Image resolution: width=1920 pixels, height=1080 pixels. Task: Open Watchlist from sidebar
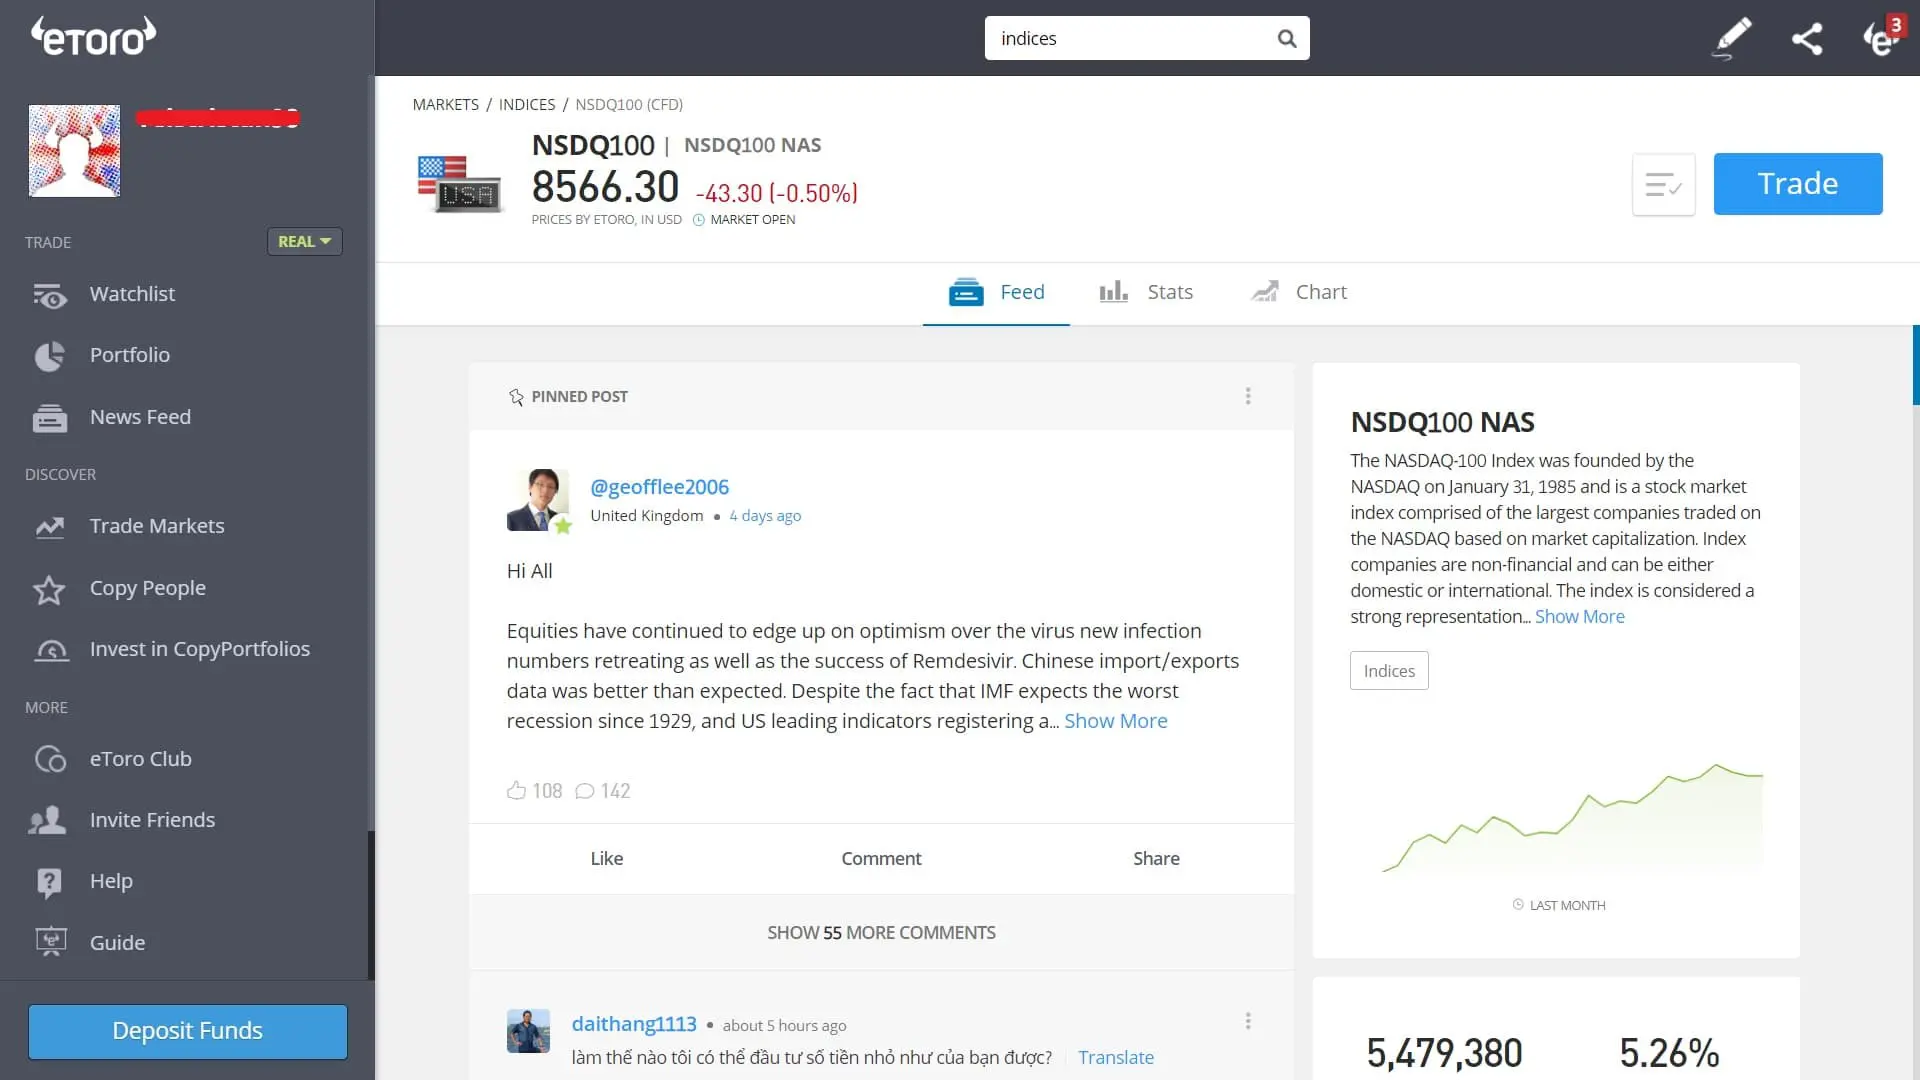132,294
